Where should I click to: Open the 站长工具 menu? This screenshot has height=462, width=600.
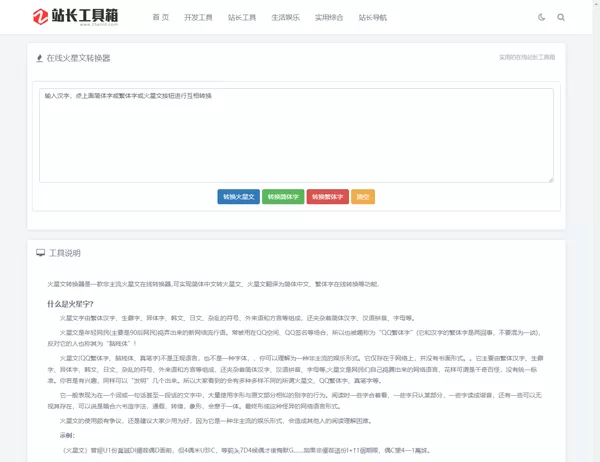[x=242, y=17]
